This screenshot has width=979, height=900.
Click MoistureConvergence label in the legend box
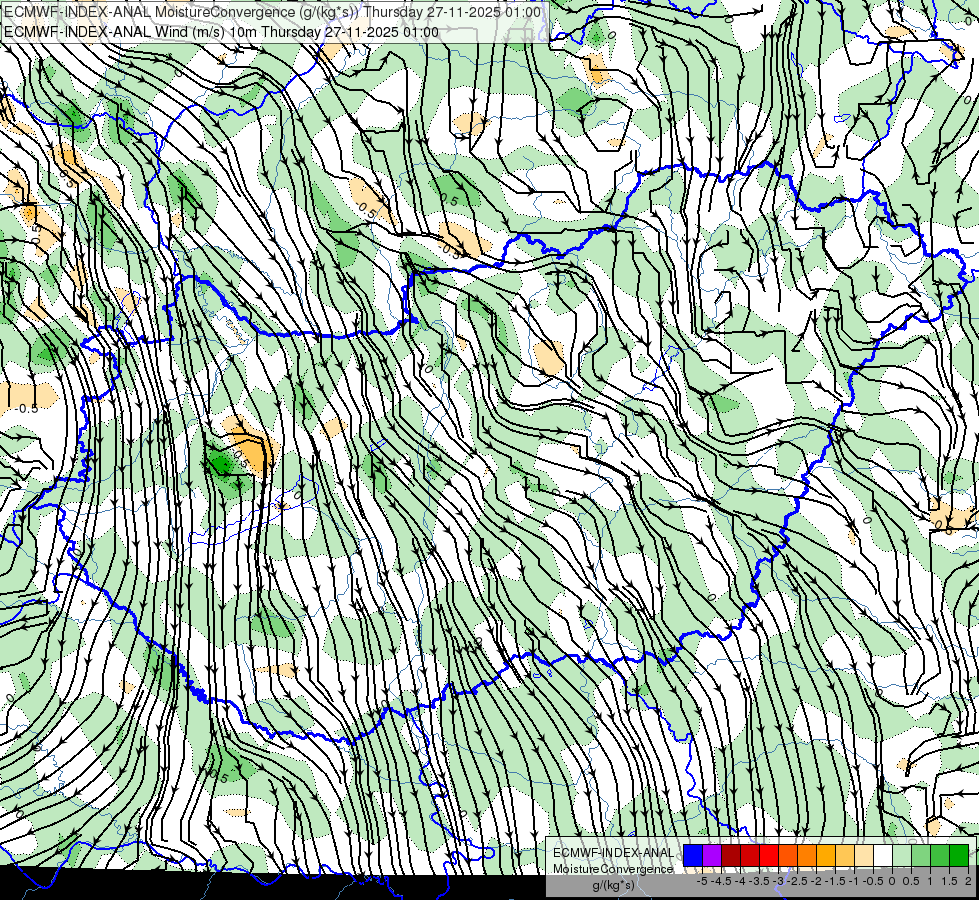[x=613, y=869]
